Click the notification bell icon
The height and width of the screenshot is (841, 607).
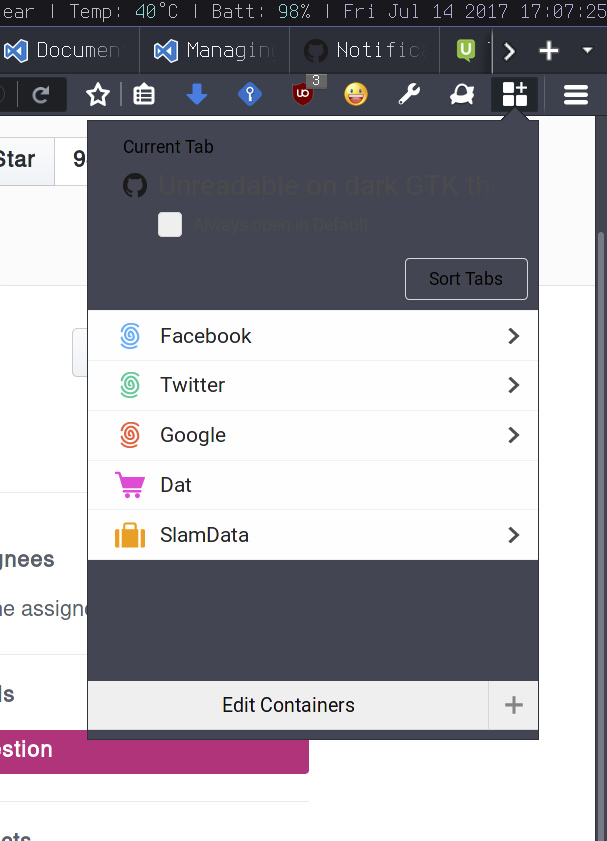(461, 94)
